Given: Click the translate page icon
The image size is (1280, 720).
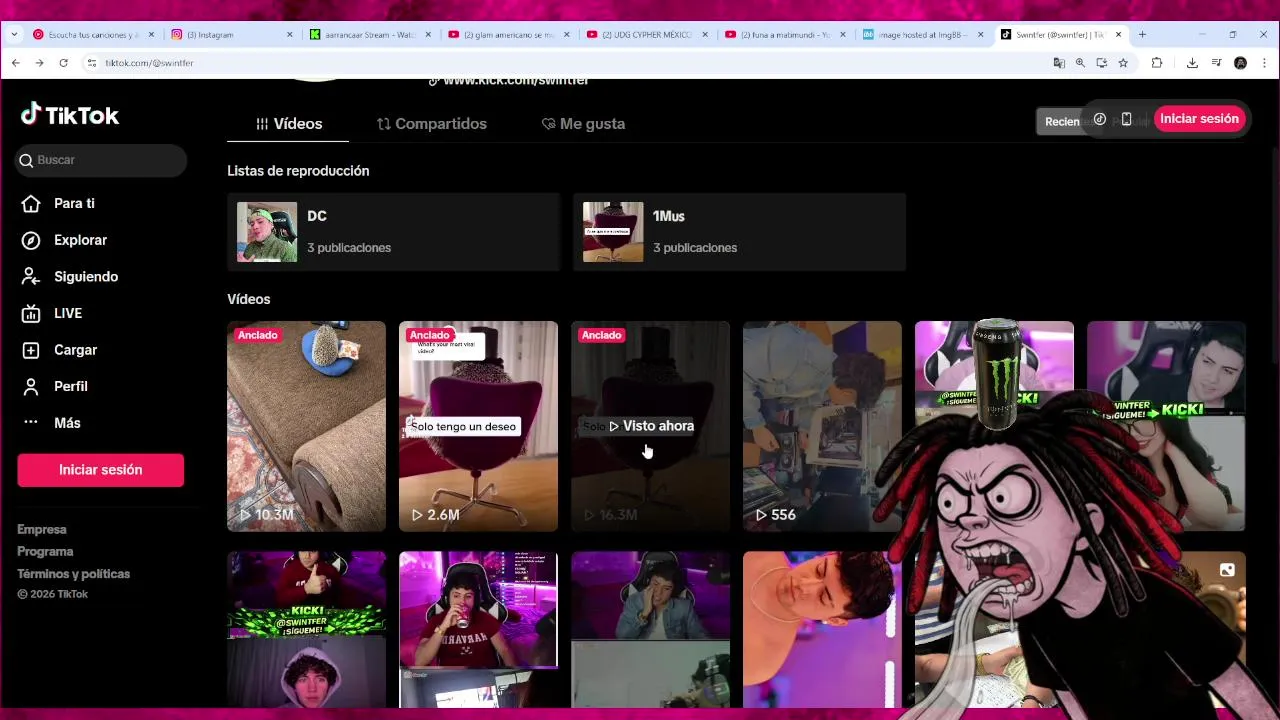Looking at the screenshot, I should coord(1059,63).
